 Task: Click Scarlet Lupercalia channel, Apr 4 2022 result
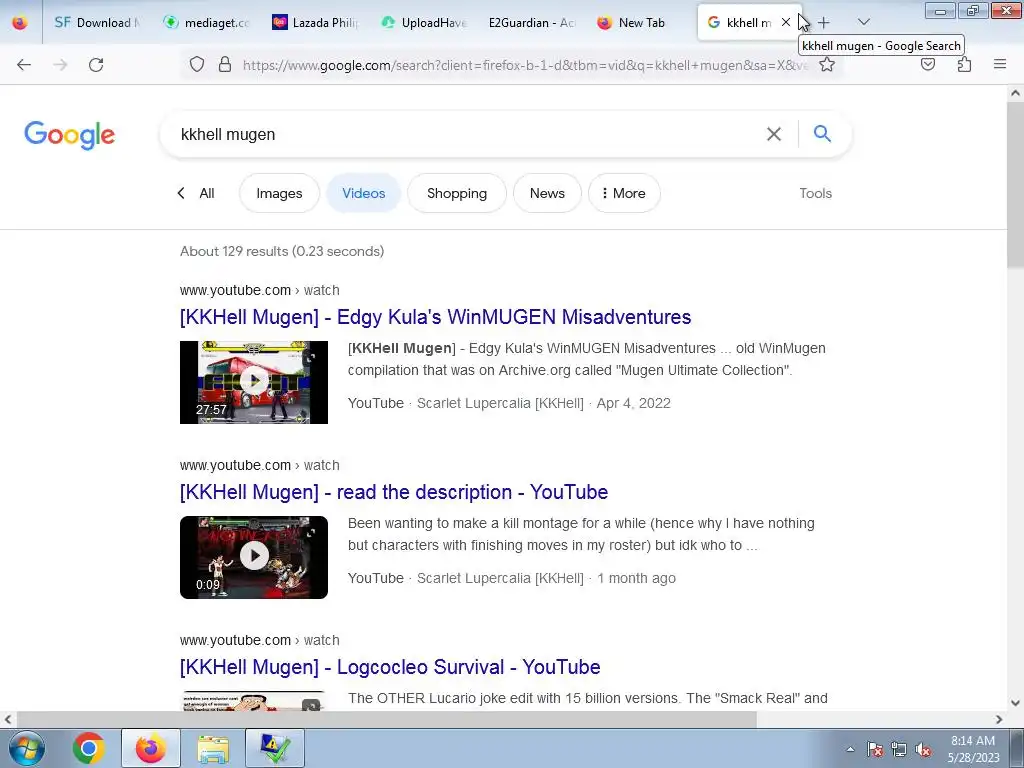500,403
